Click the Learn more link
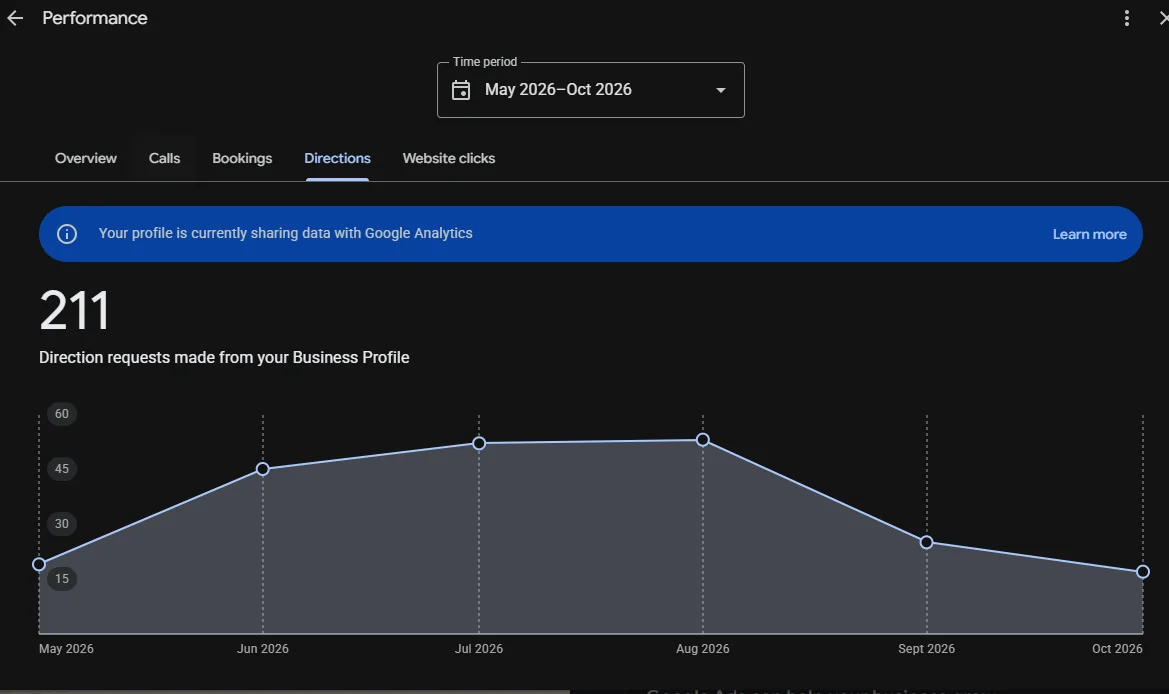This screenshot has height=694, width=1169. point(1089,234)
